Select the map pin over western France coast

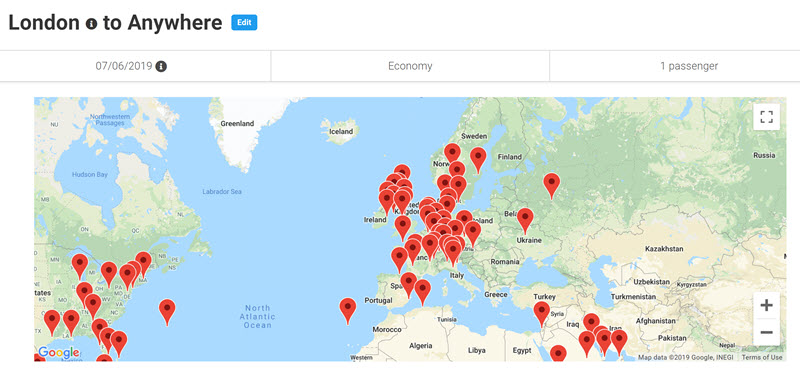399,259
